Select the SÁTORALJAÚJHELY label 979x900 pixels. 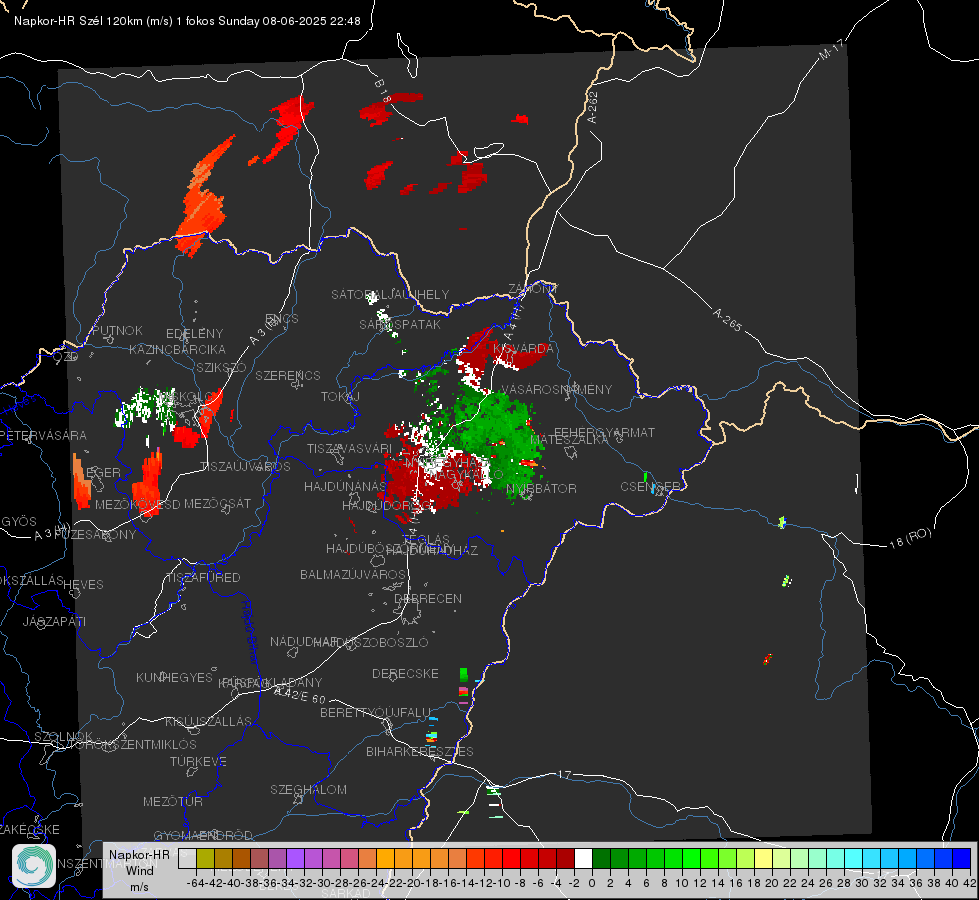pyautogui.click(x=390, y=294)
